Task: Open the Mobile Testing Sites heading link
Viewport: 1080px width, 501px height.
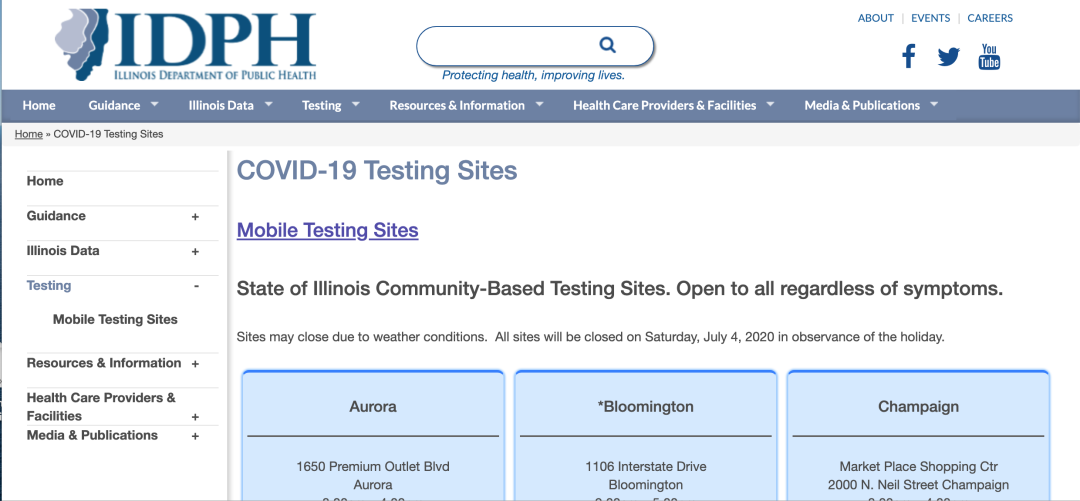Action: tap(327, 230)
